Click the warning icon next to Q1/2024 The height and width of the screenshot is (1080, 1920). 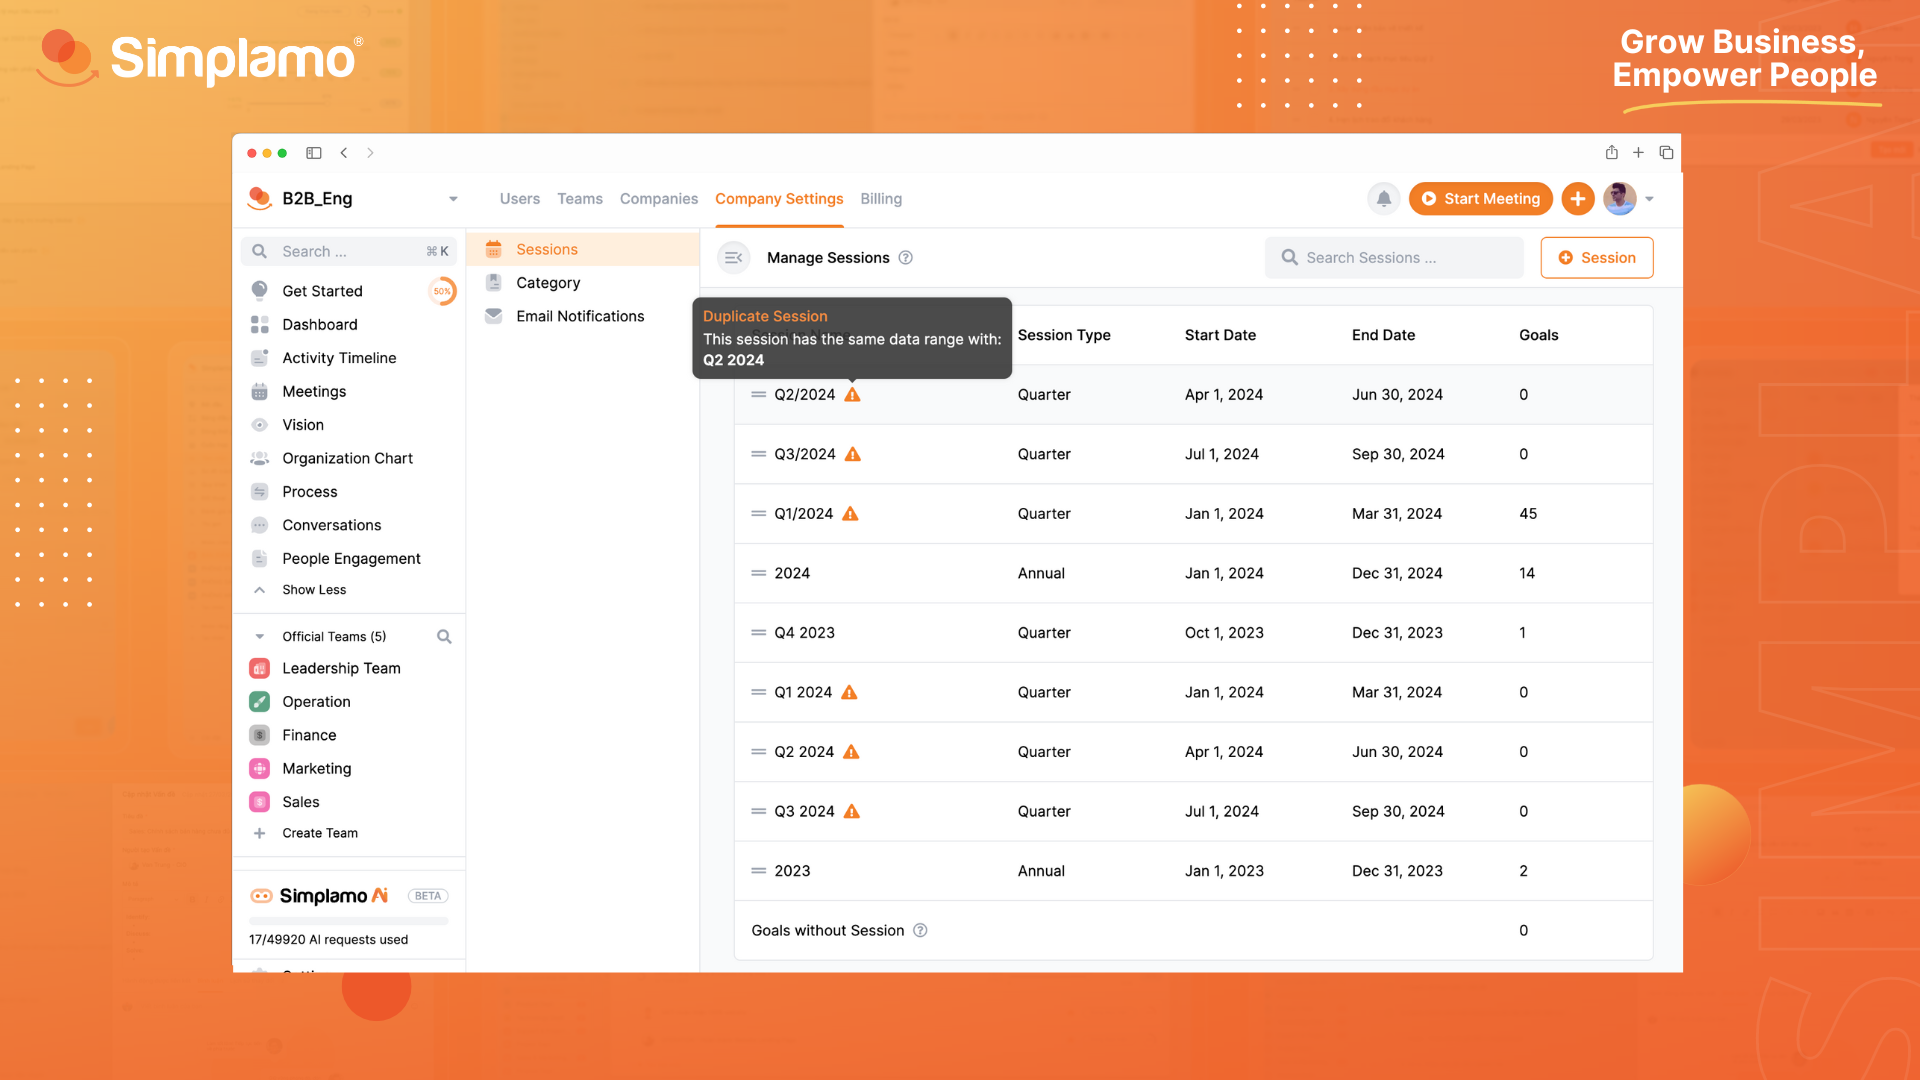850,514
